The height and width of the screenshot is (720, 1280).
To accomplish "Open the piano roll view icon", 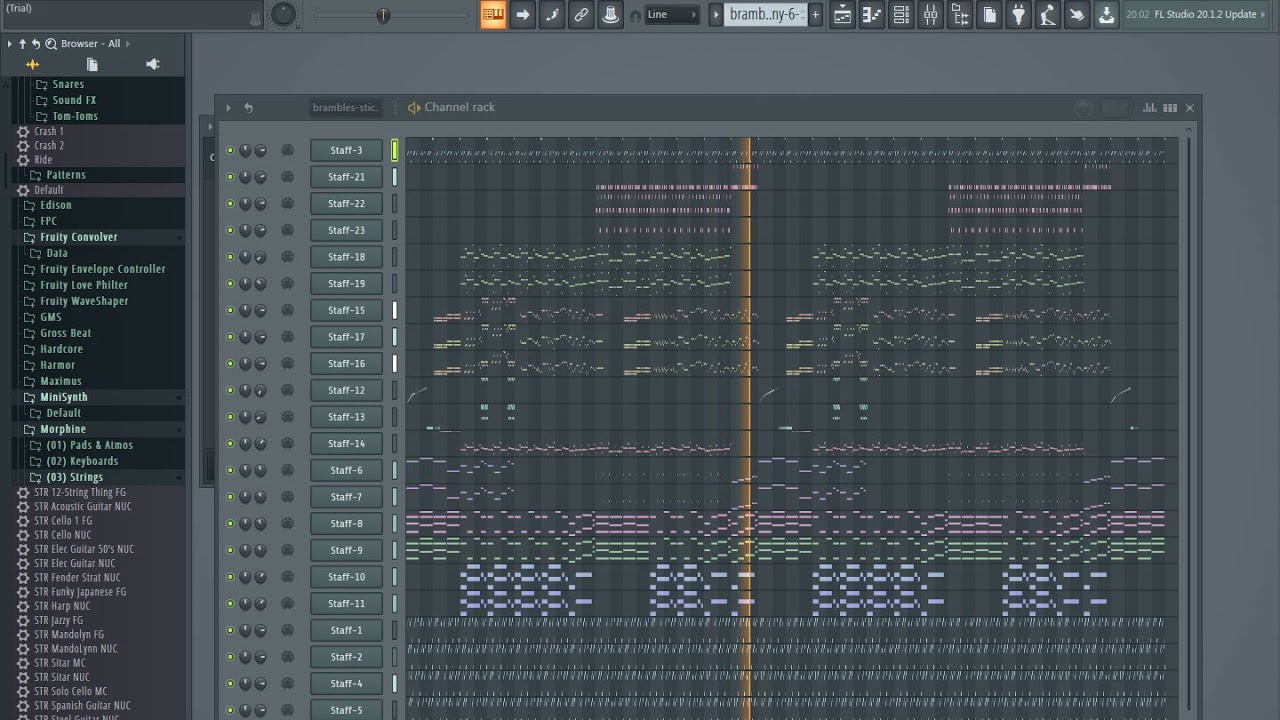I will click(872, 14).
